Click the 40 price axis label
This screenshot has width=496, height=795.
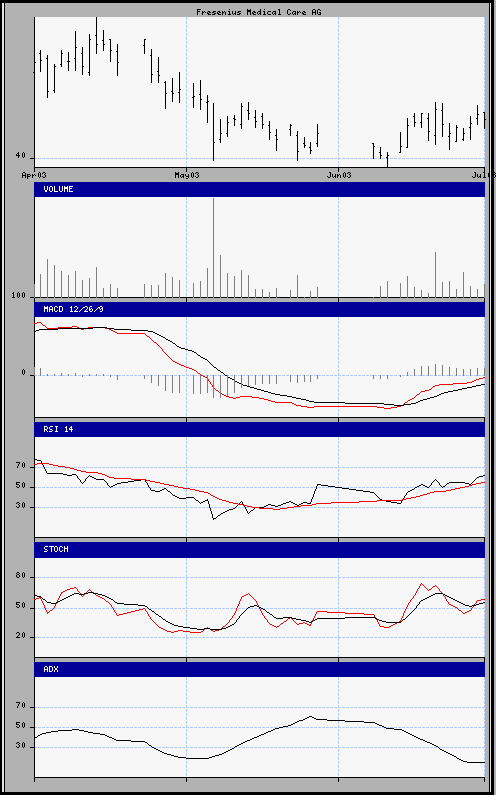[21, 156]
